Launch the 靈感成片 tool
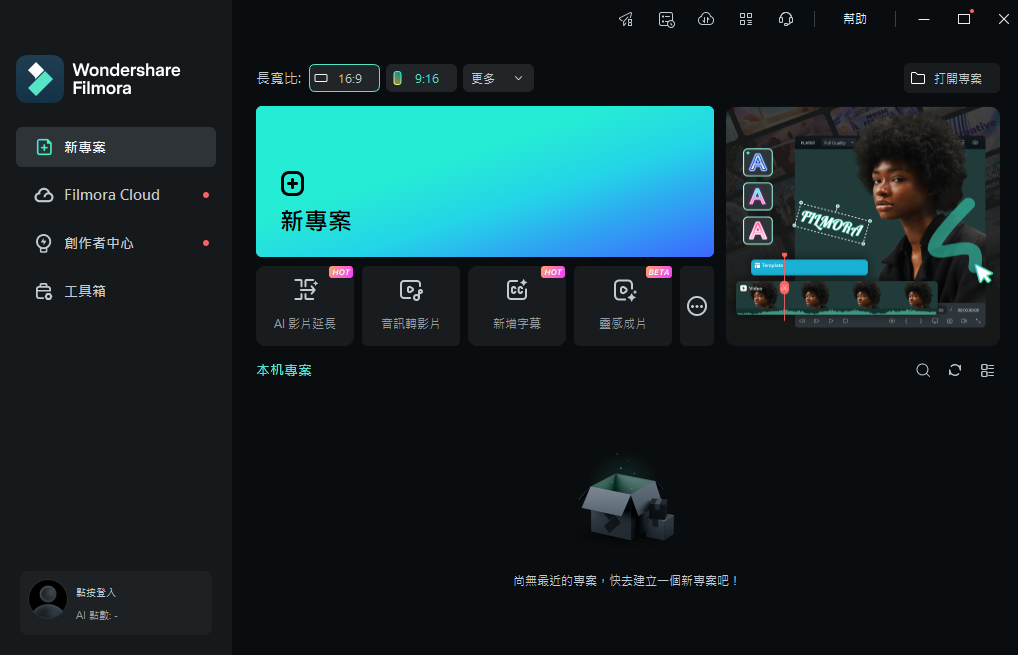Screen dimensions: 1018x655 pyautogui.click(x=623, y=306)
